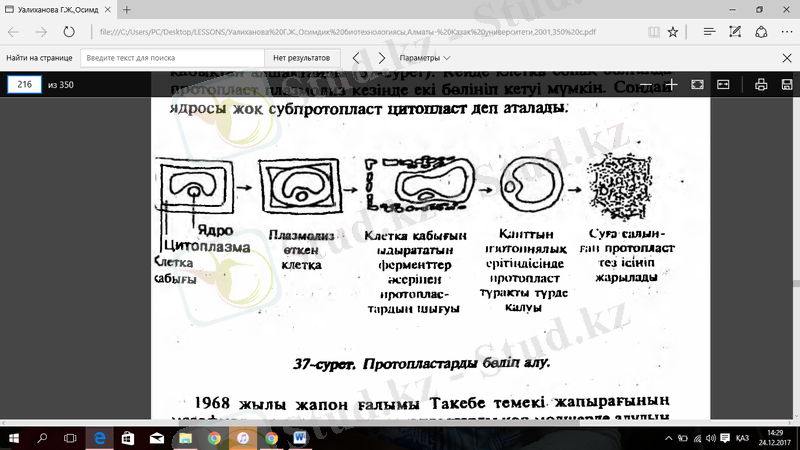The height and width of the screenshot is (450, 800).
Task: Click the Найти на странице label
Action: tap(39, 58)
